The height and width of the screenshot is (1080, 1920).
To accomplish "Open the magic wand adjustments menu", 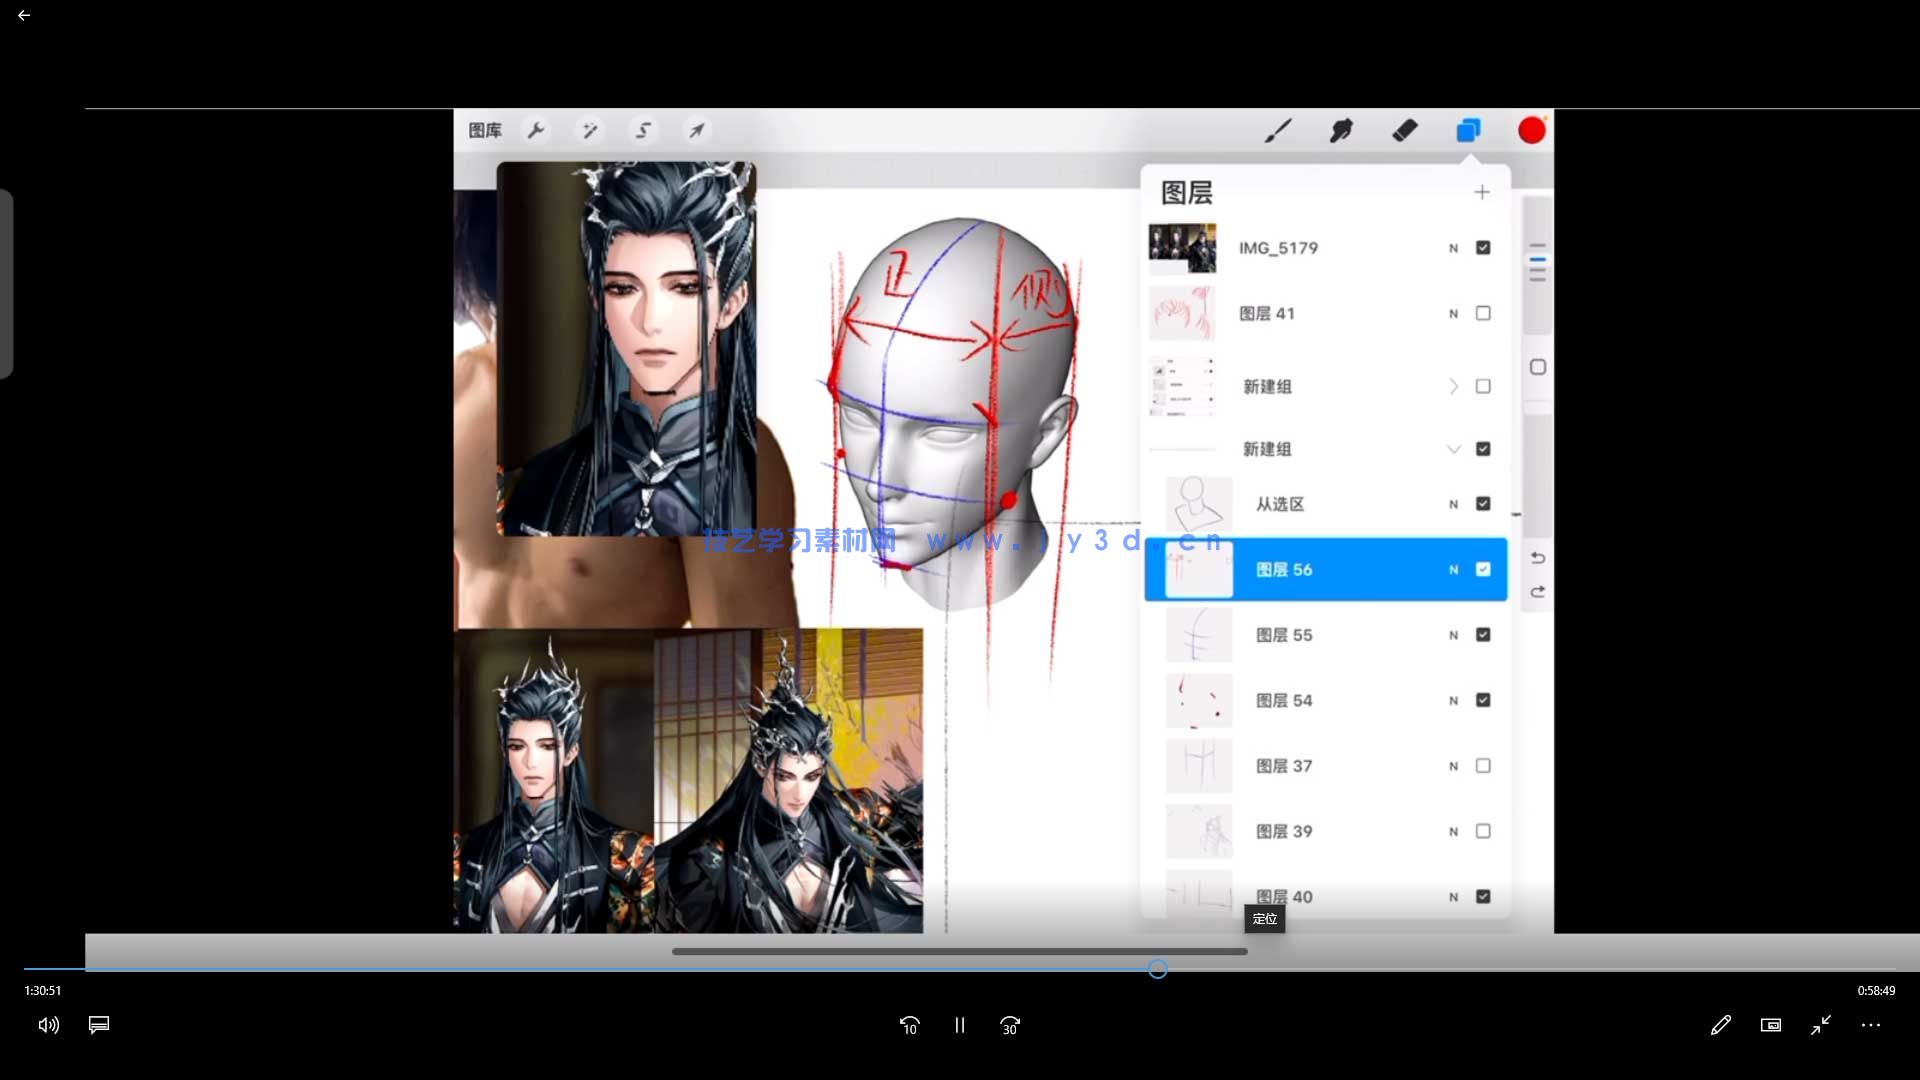I will click(589, 130).
